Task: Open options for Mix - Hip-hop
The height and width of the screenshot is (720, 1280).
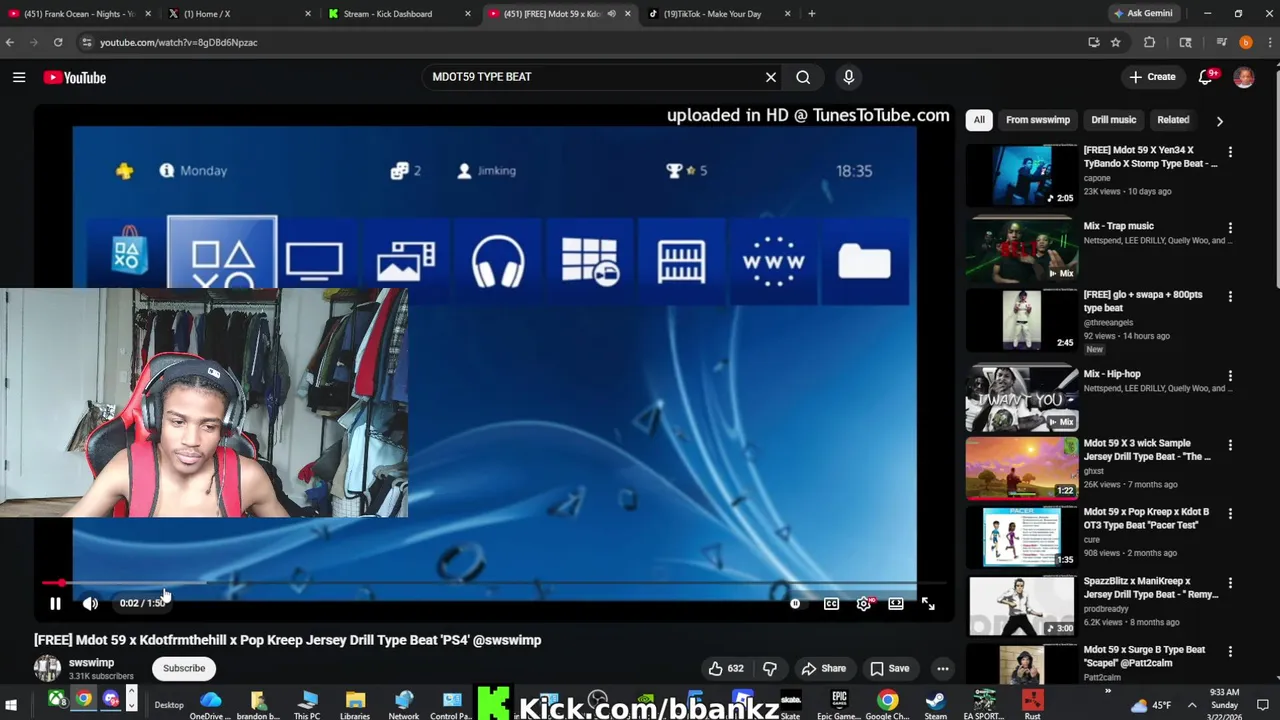Action: [x=1230, y=376]
